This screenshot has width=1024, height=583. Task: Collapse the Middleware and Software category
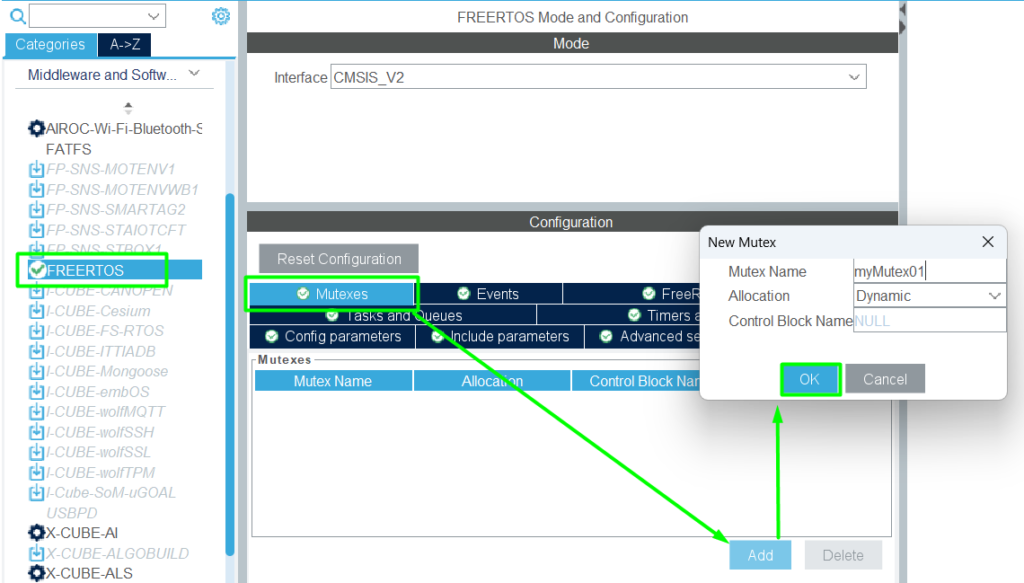click(x=194, y=74)
